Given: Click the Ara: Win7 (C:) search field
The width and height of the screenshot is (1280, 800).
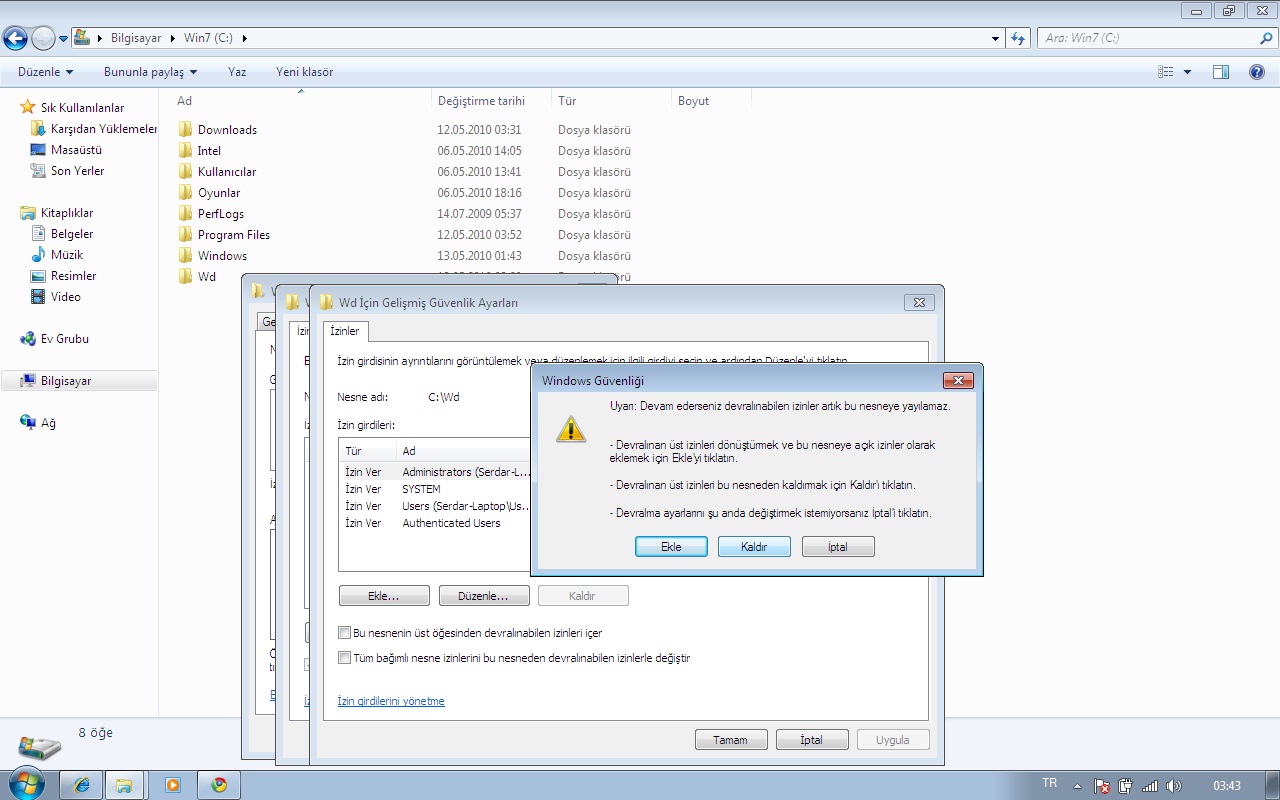Looking at the screenshot, I should coord(1148,38).
